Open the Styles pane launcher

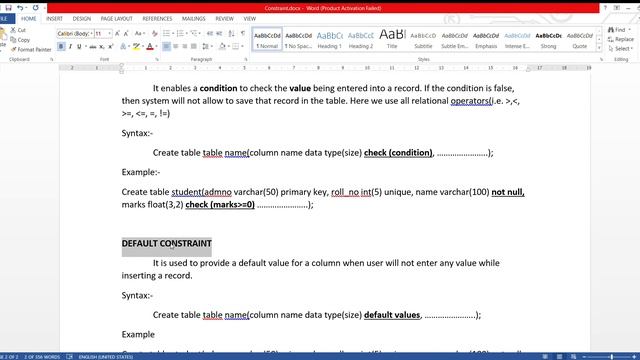[x=601, y=60]
